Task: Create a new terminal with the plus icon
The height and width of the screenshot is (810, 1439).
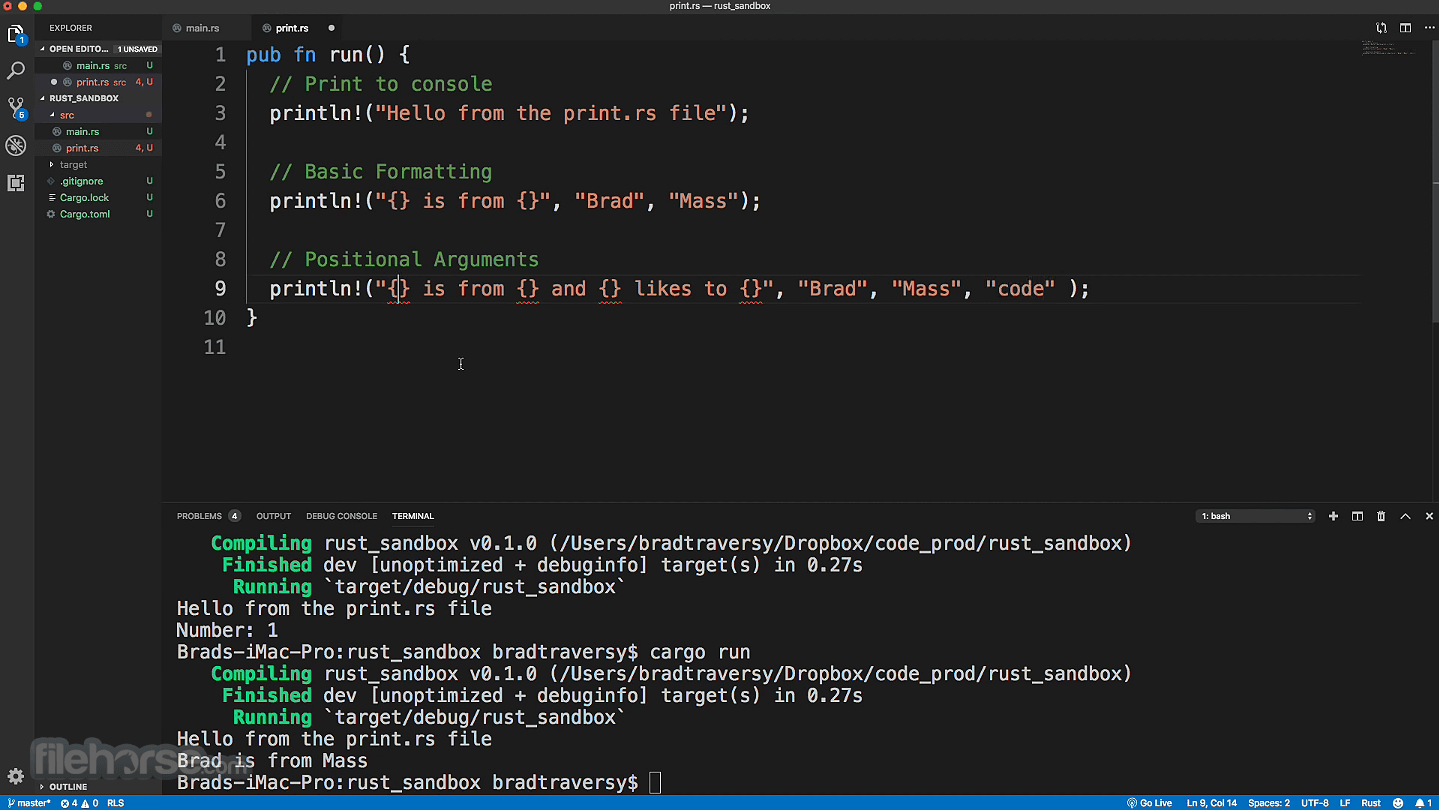Action: (x=1333, y=516)
